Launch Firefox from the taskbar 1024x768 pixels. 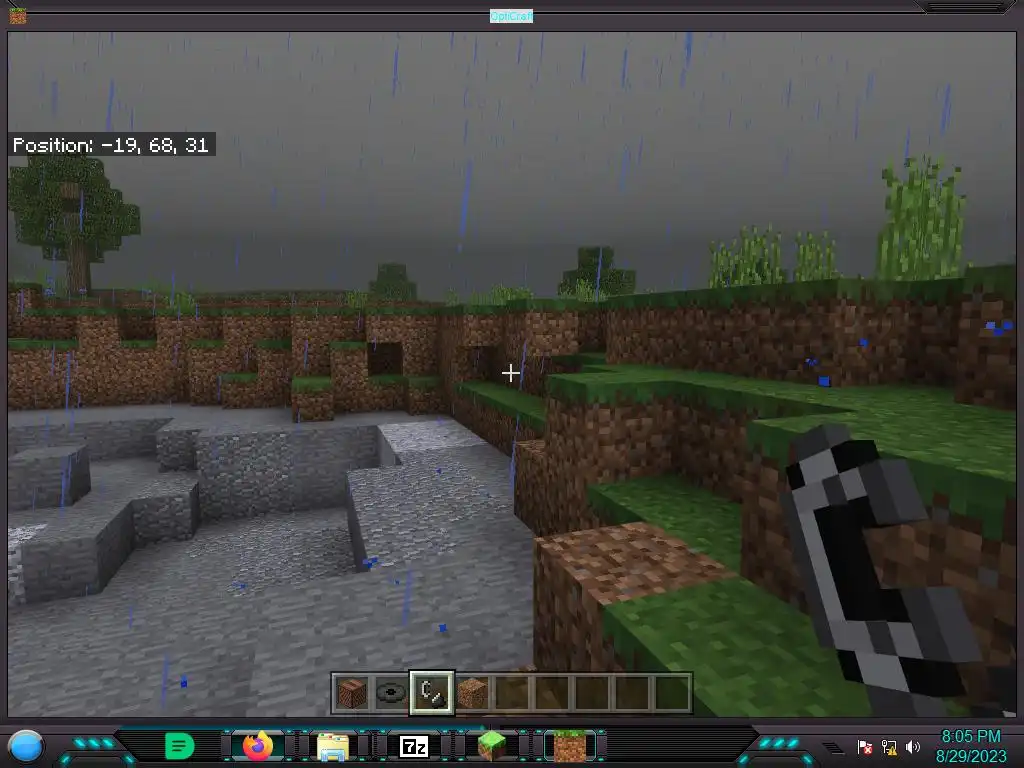click(257, 746)
